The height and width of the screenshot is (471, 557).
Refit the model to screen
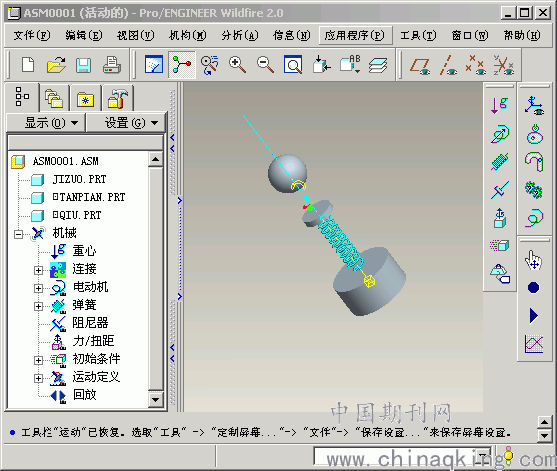click(293, 65)
